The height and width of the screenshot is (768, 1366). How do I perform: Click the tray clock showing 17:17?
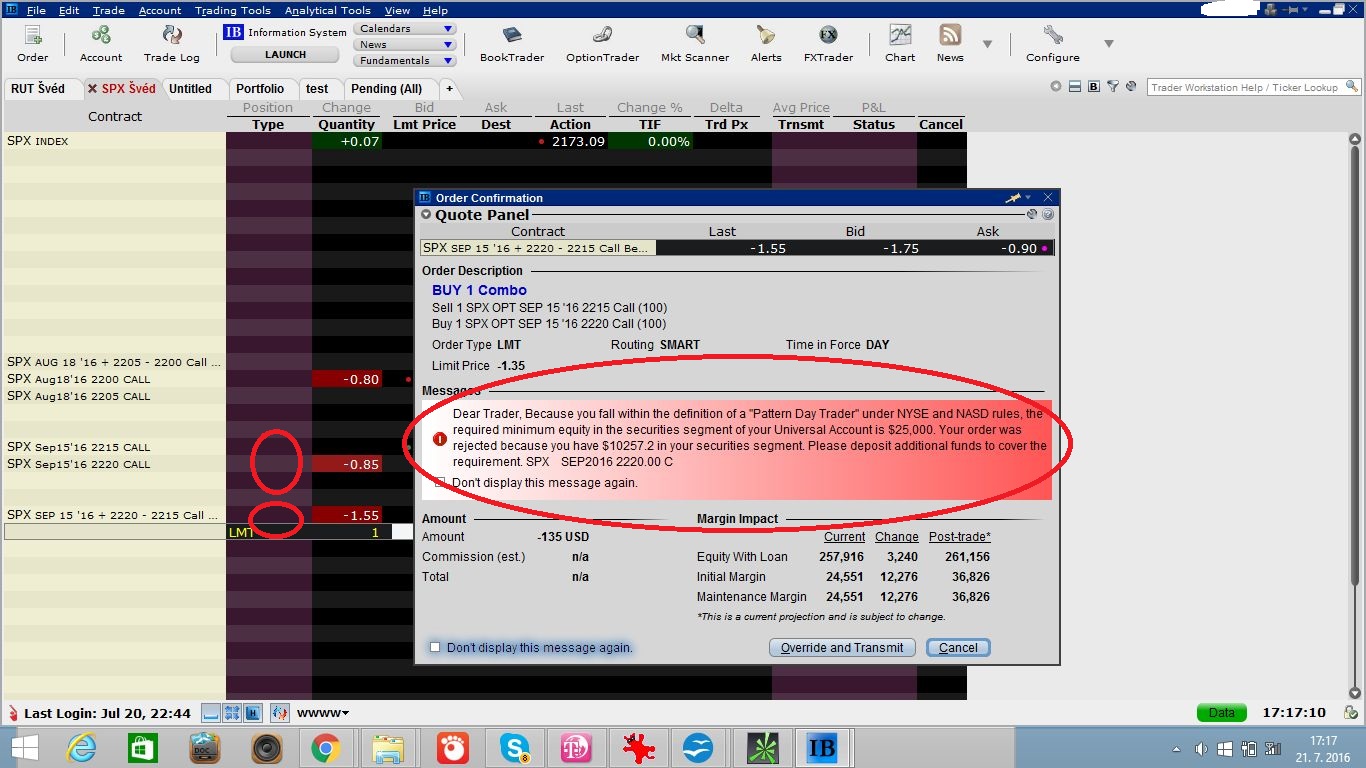(1323, 748)
